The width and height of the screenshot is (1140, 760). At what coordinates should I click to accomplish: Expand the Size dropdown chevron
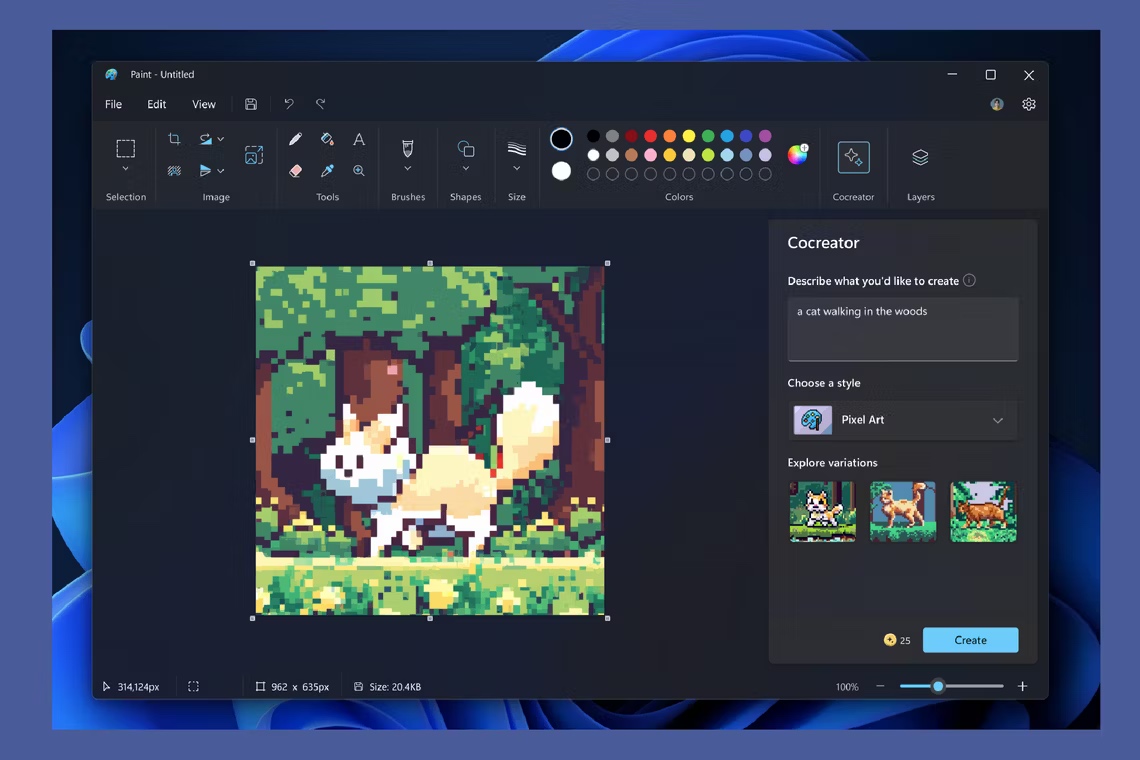(x=517, y=169)
